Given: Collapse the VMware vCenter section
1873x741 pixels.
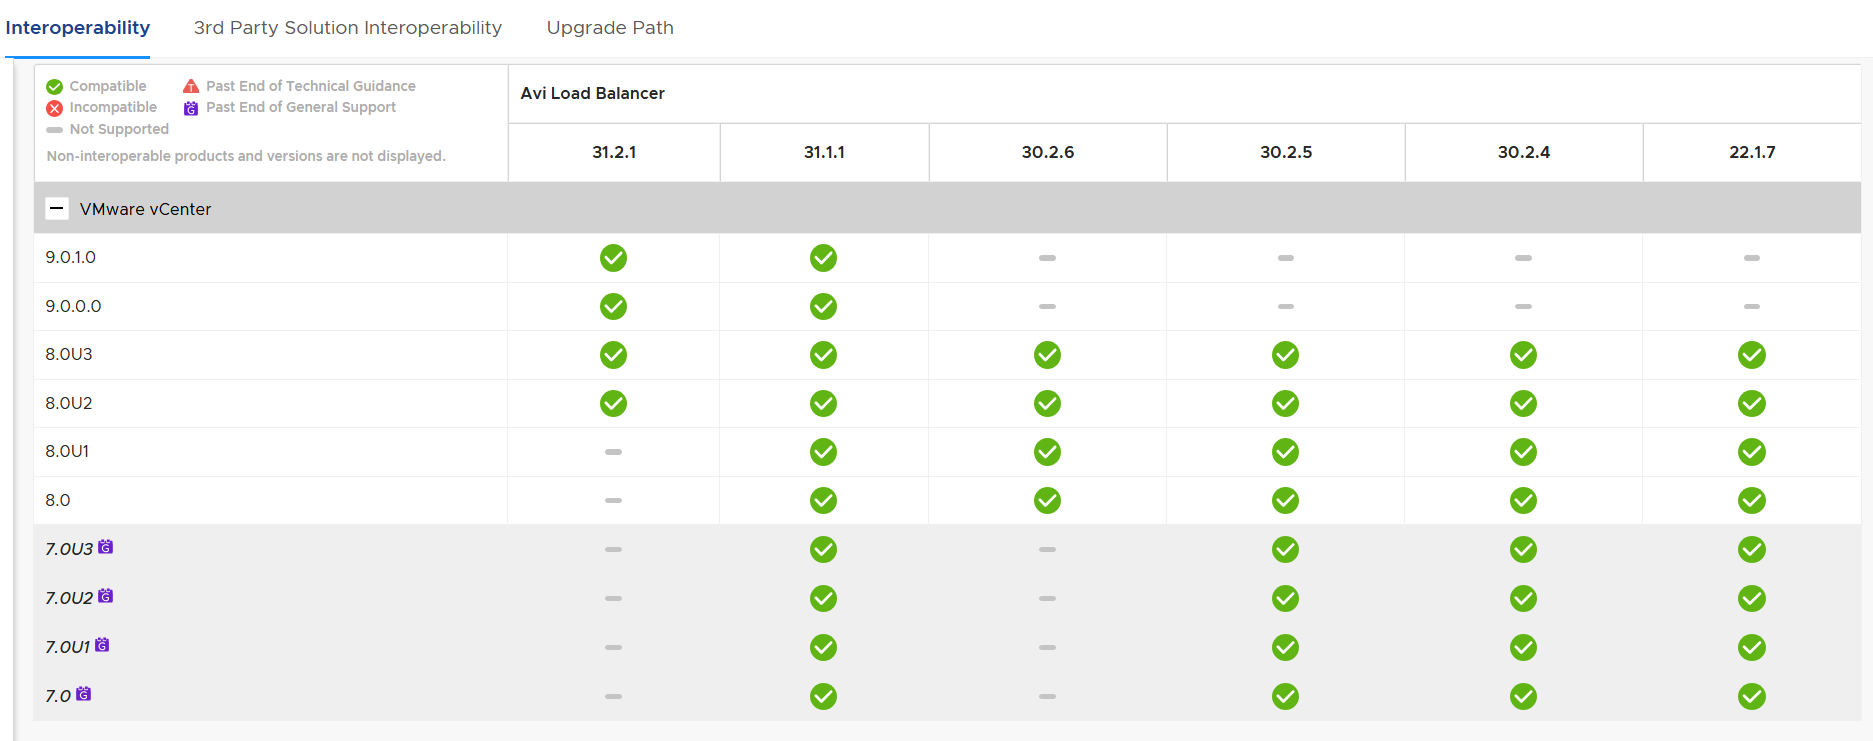Looking at the screenshot, I should pos(57,209).
